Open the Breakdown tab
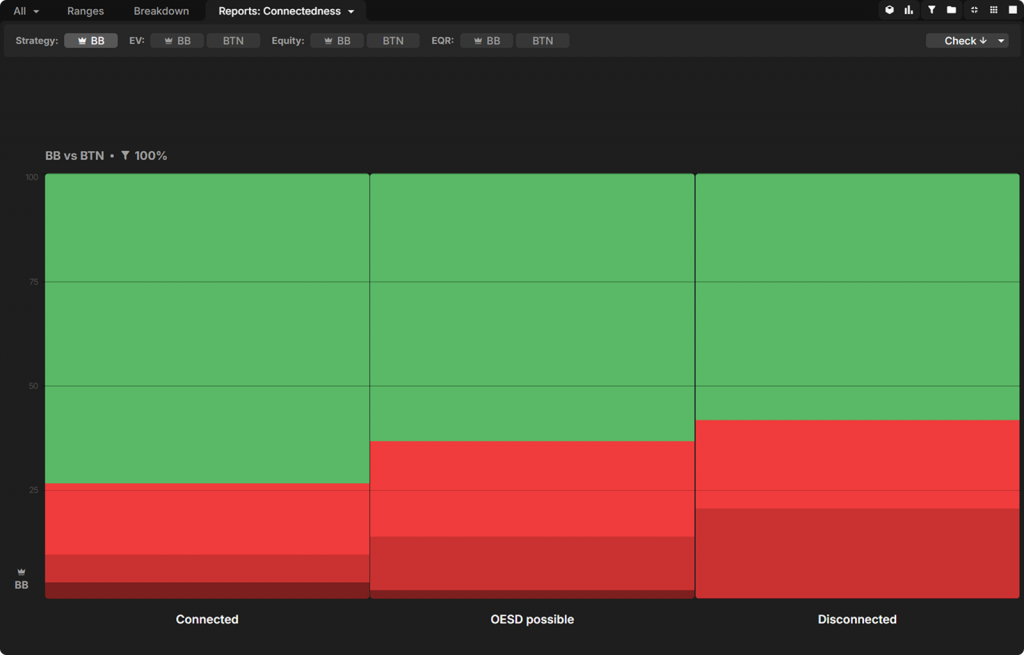 tap(161, 11)
